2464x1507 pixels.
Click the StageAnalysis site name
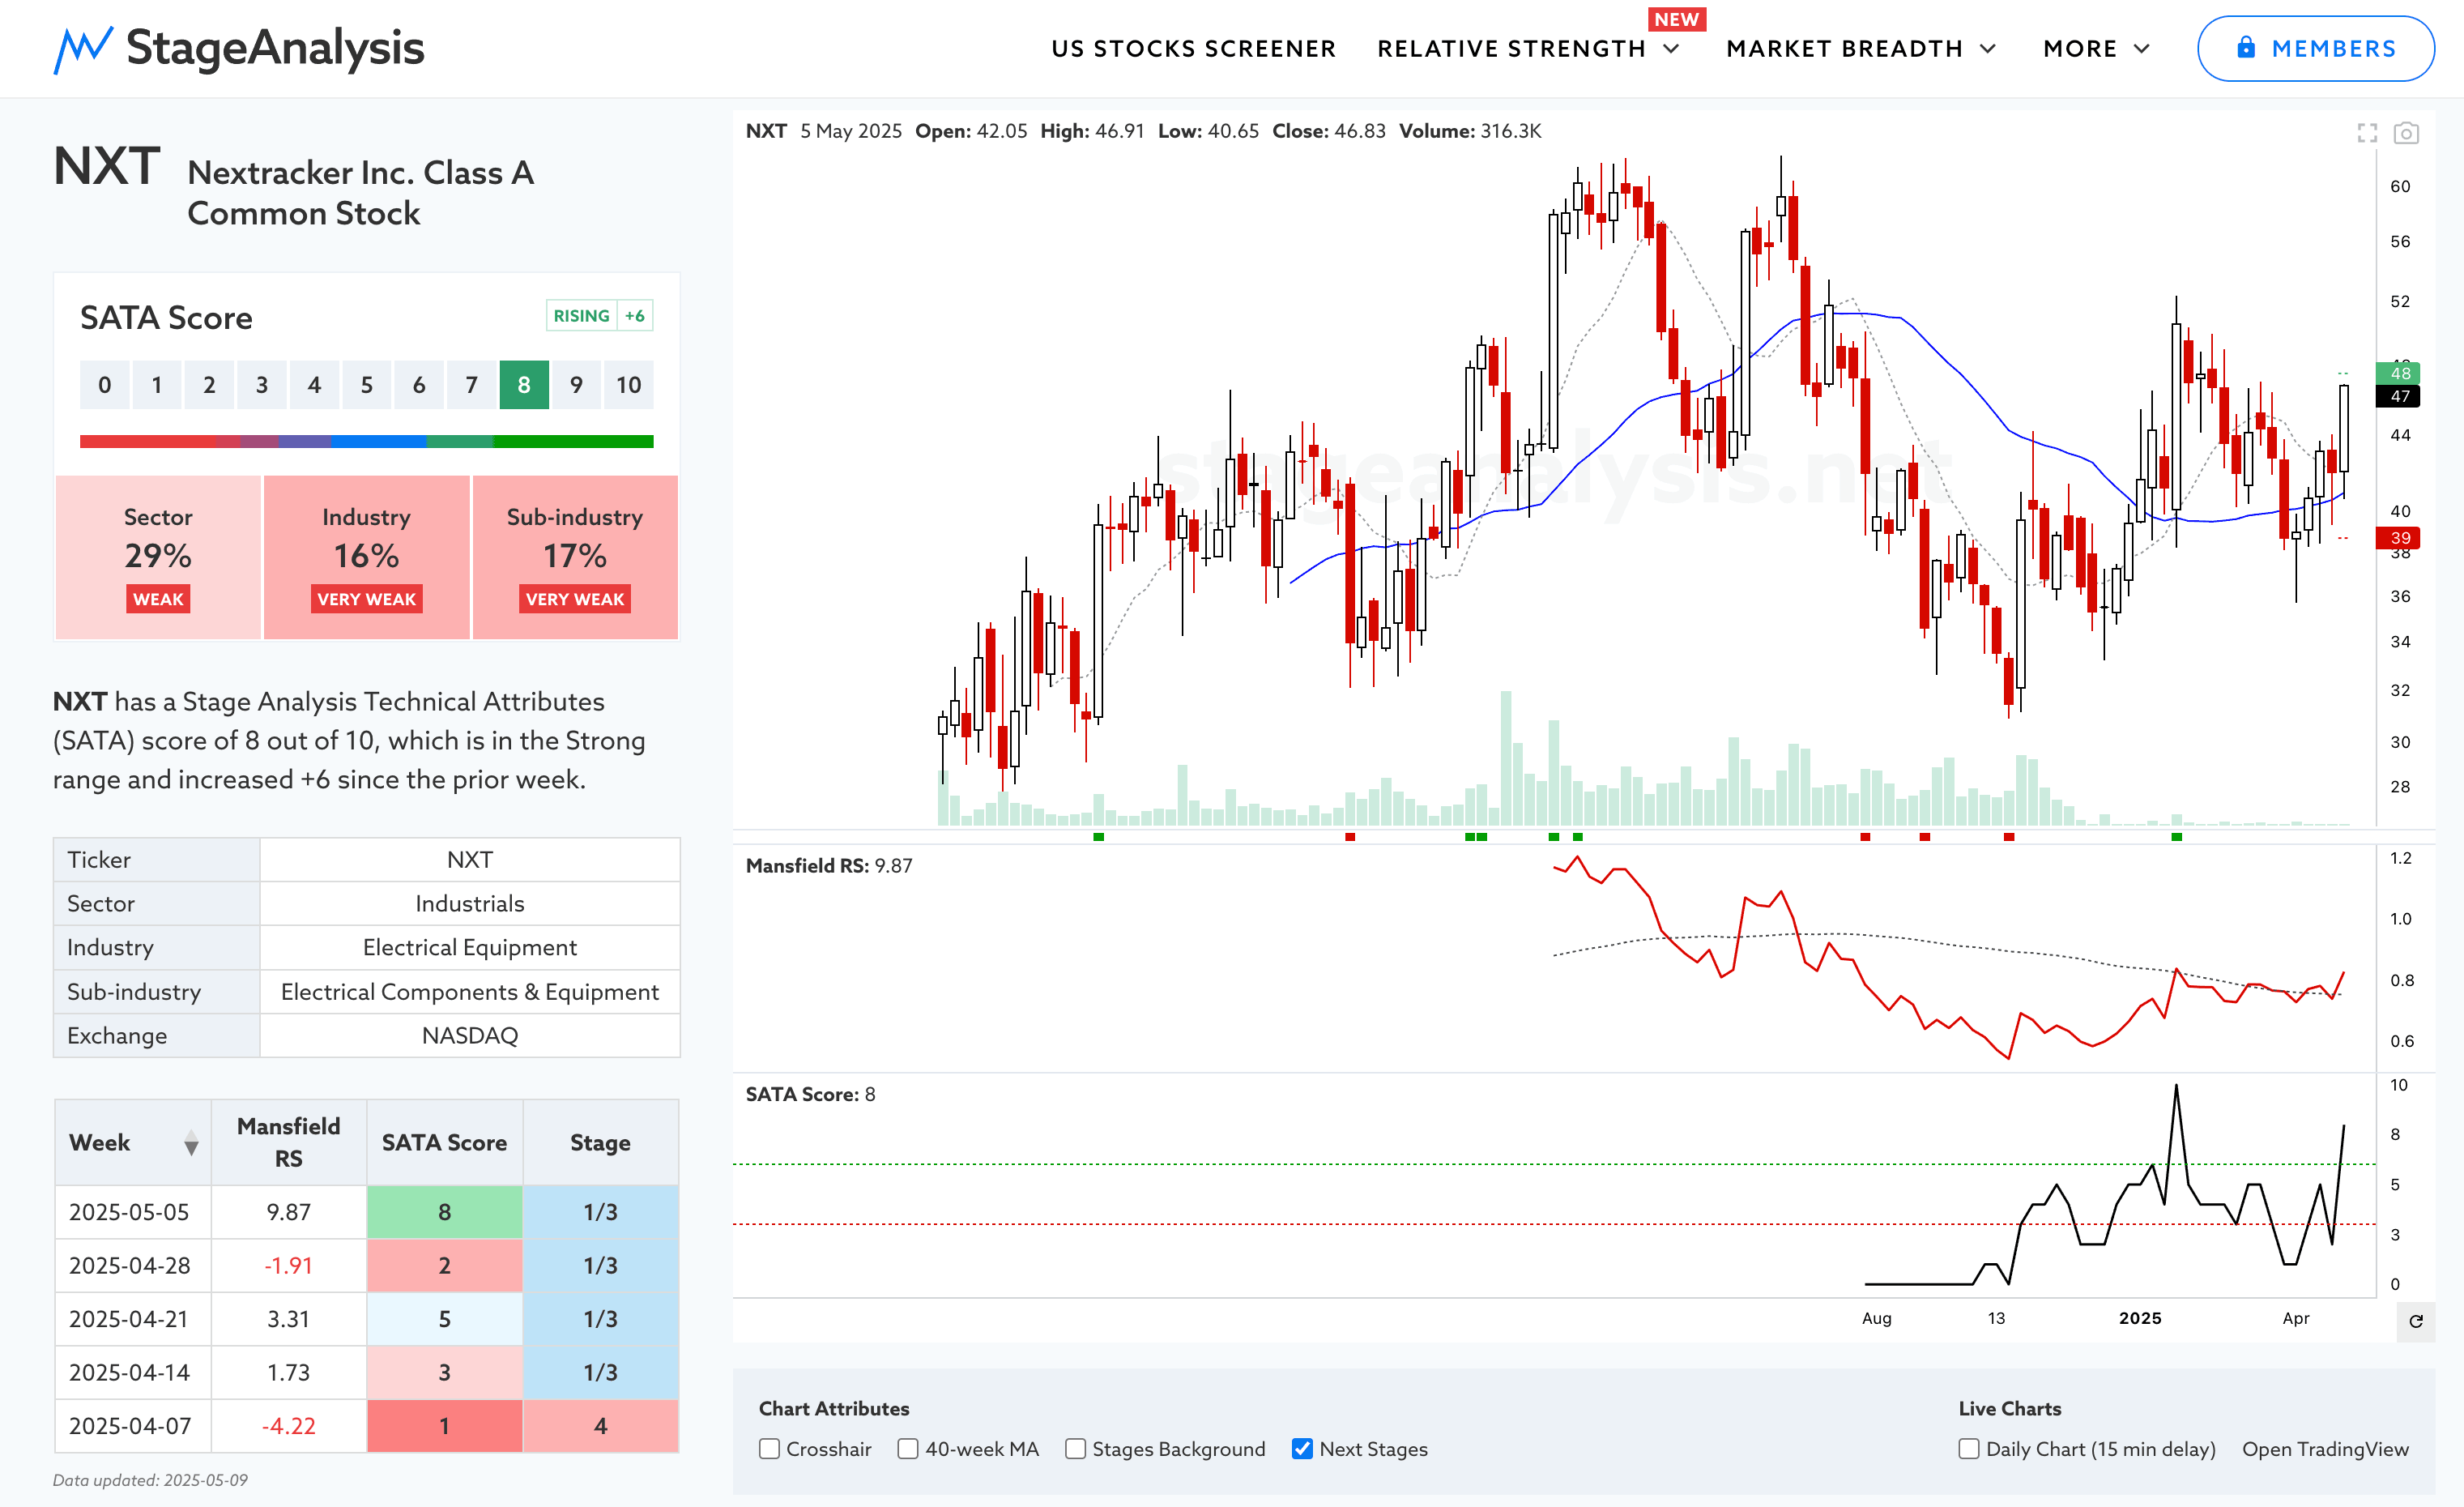click(275, 49)
